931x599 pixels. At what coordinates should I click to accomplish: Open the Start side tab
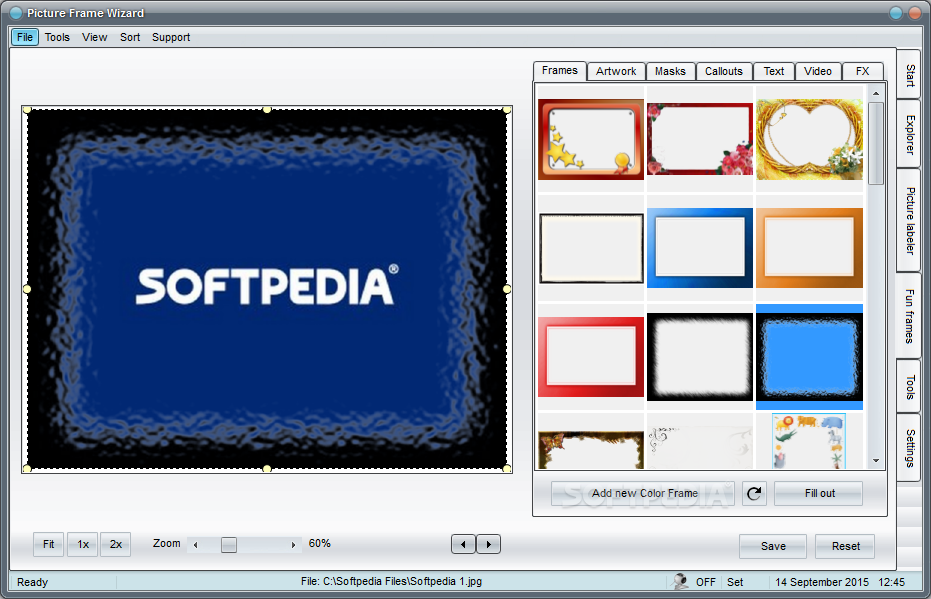909,75
